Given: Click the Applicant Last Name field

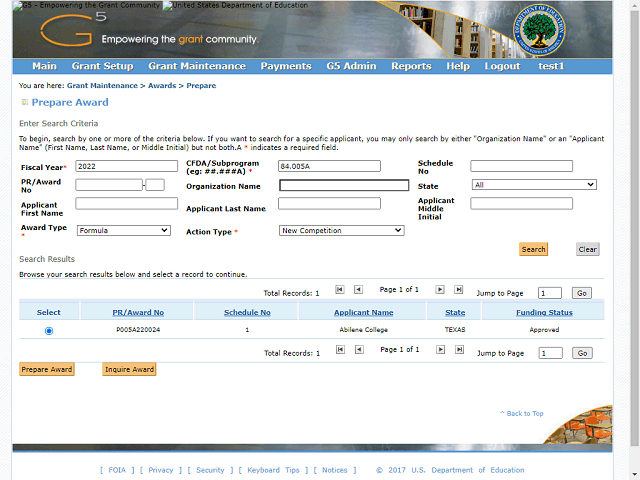Looking at the screenshot, I should click(329, 204).
